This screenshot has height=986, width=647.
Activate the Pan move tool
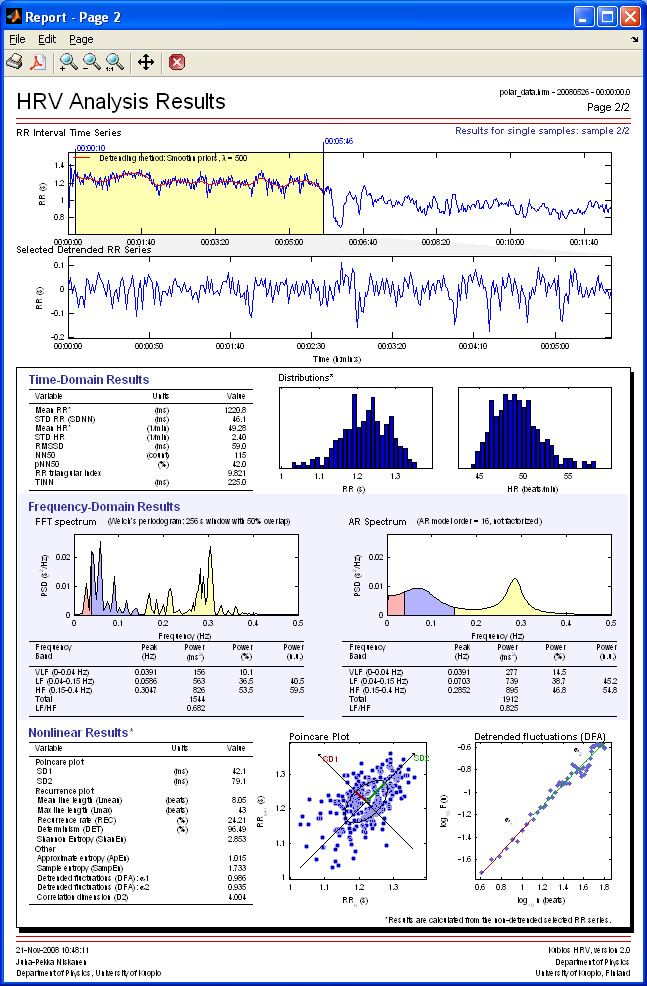(x=145, y=63)
